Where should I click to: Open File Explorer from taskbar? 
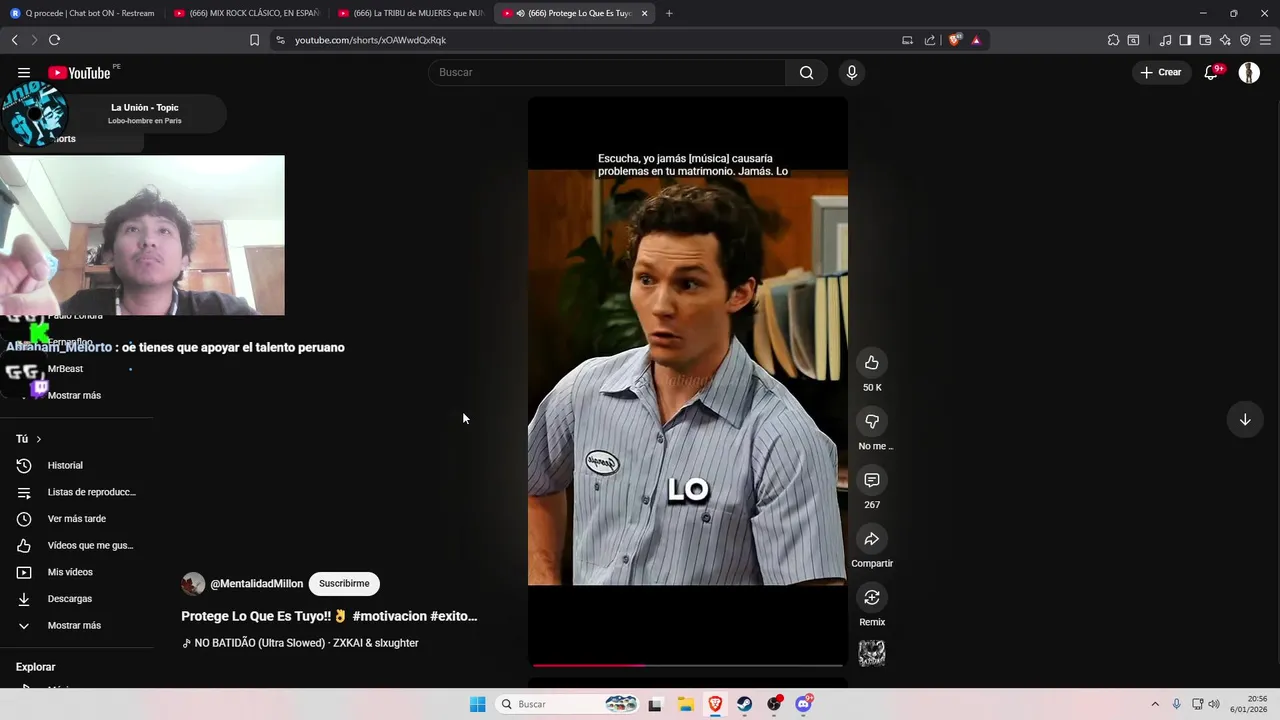(685, 704)
